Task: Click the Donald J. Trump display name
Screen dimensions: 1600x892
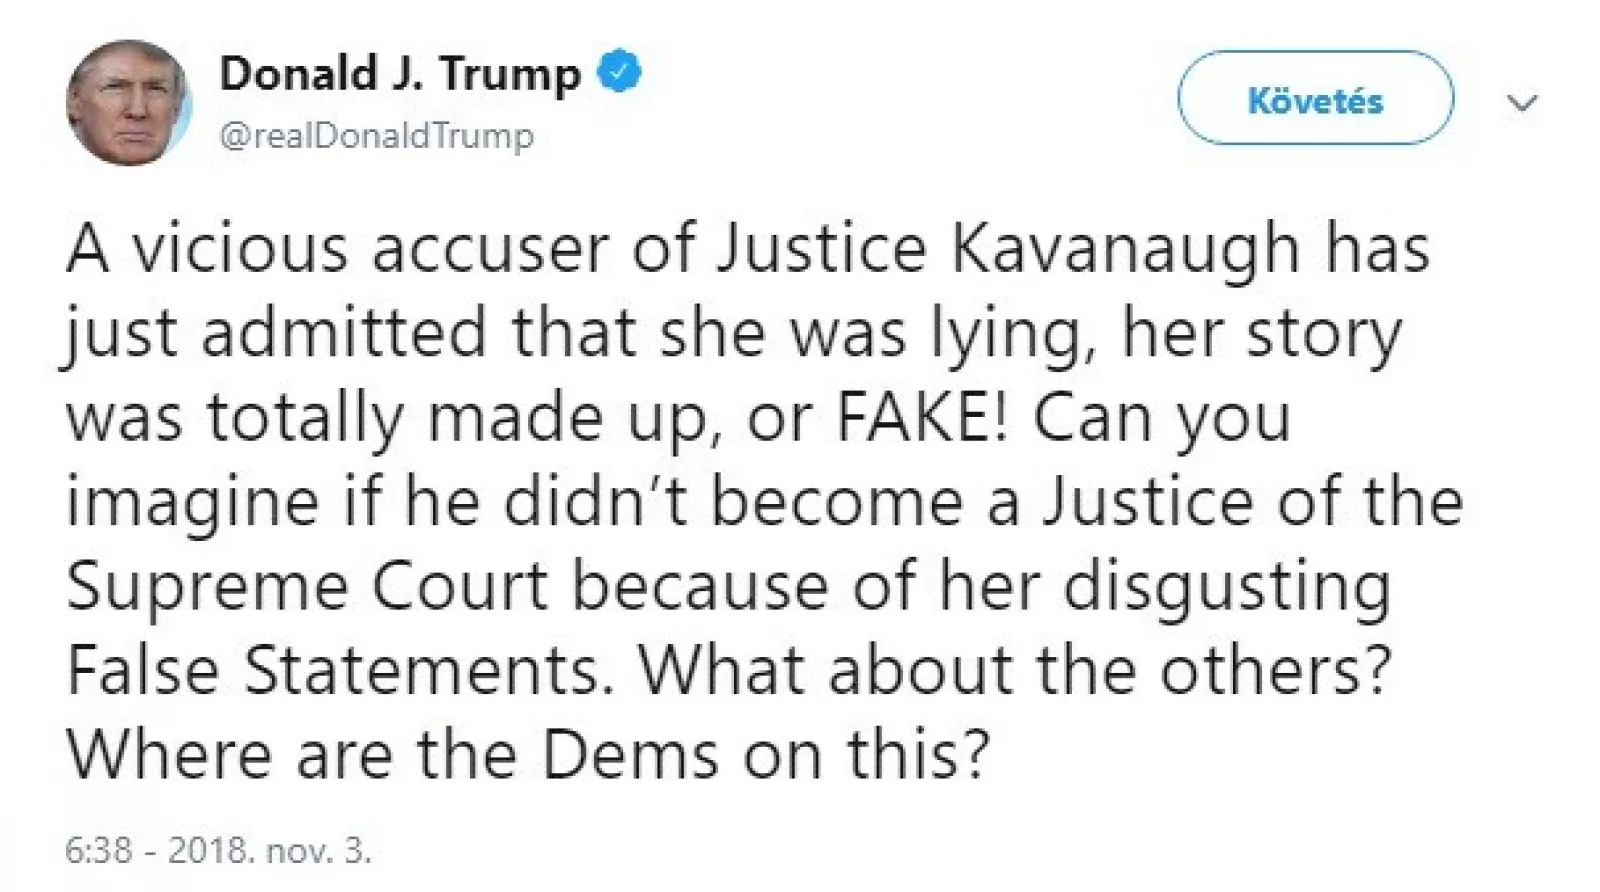Action: tap(399, 74)
